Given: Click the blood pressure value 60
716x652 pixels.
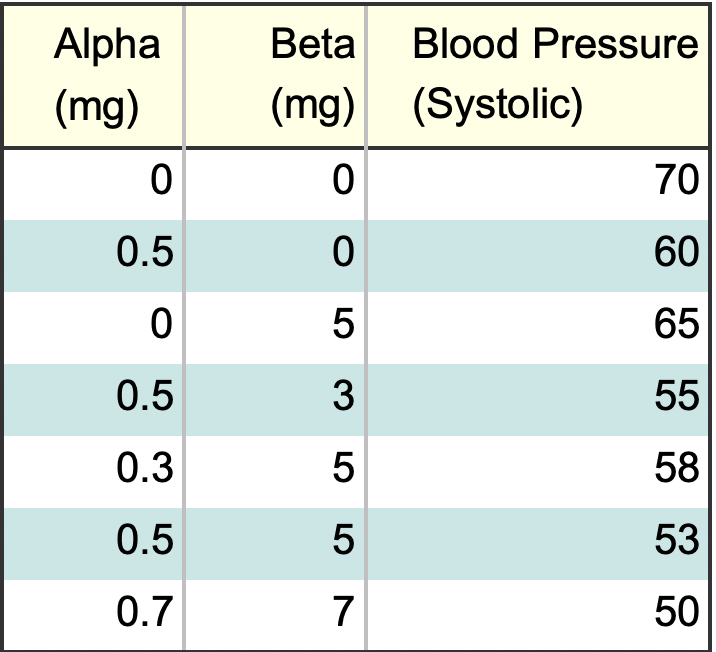Looking at the screenshot, I should [672, 254].
